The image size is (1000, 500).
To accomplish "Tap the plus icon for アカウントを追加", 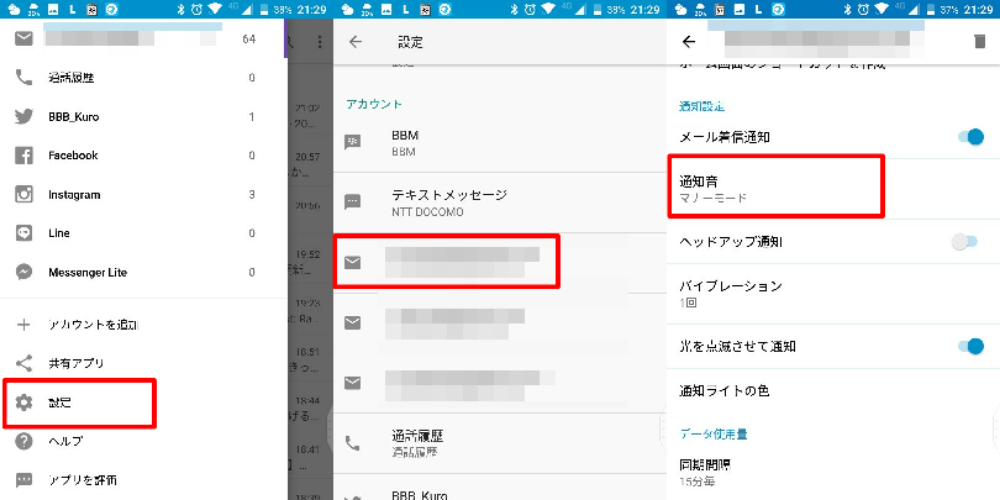I will click(25, 325).
